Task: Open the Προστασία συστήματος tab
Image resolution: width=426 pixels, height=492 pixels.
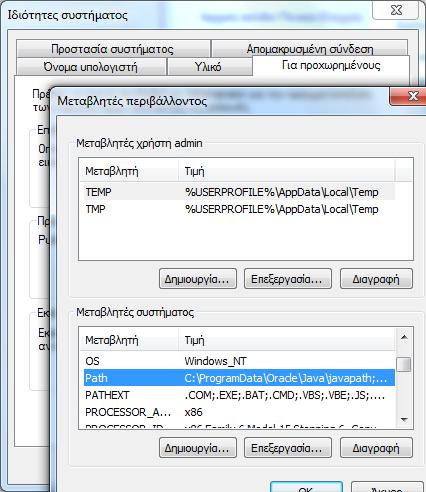Action: click(113, 49)
